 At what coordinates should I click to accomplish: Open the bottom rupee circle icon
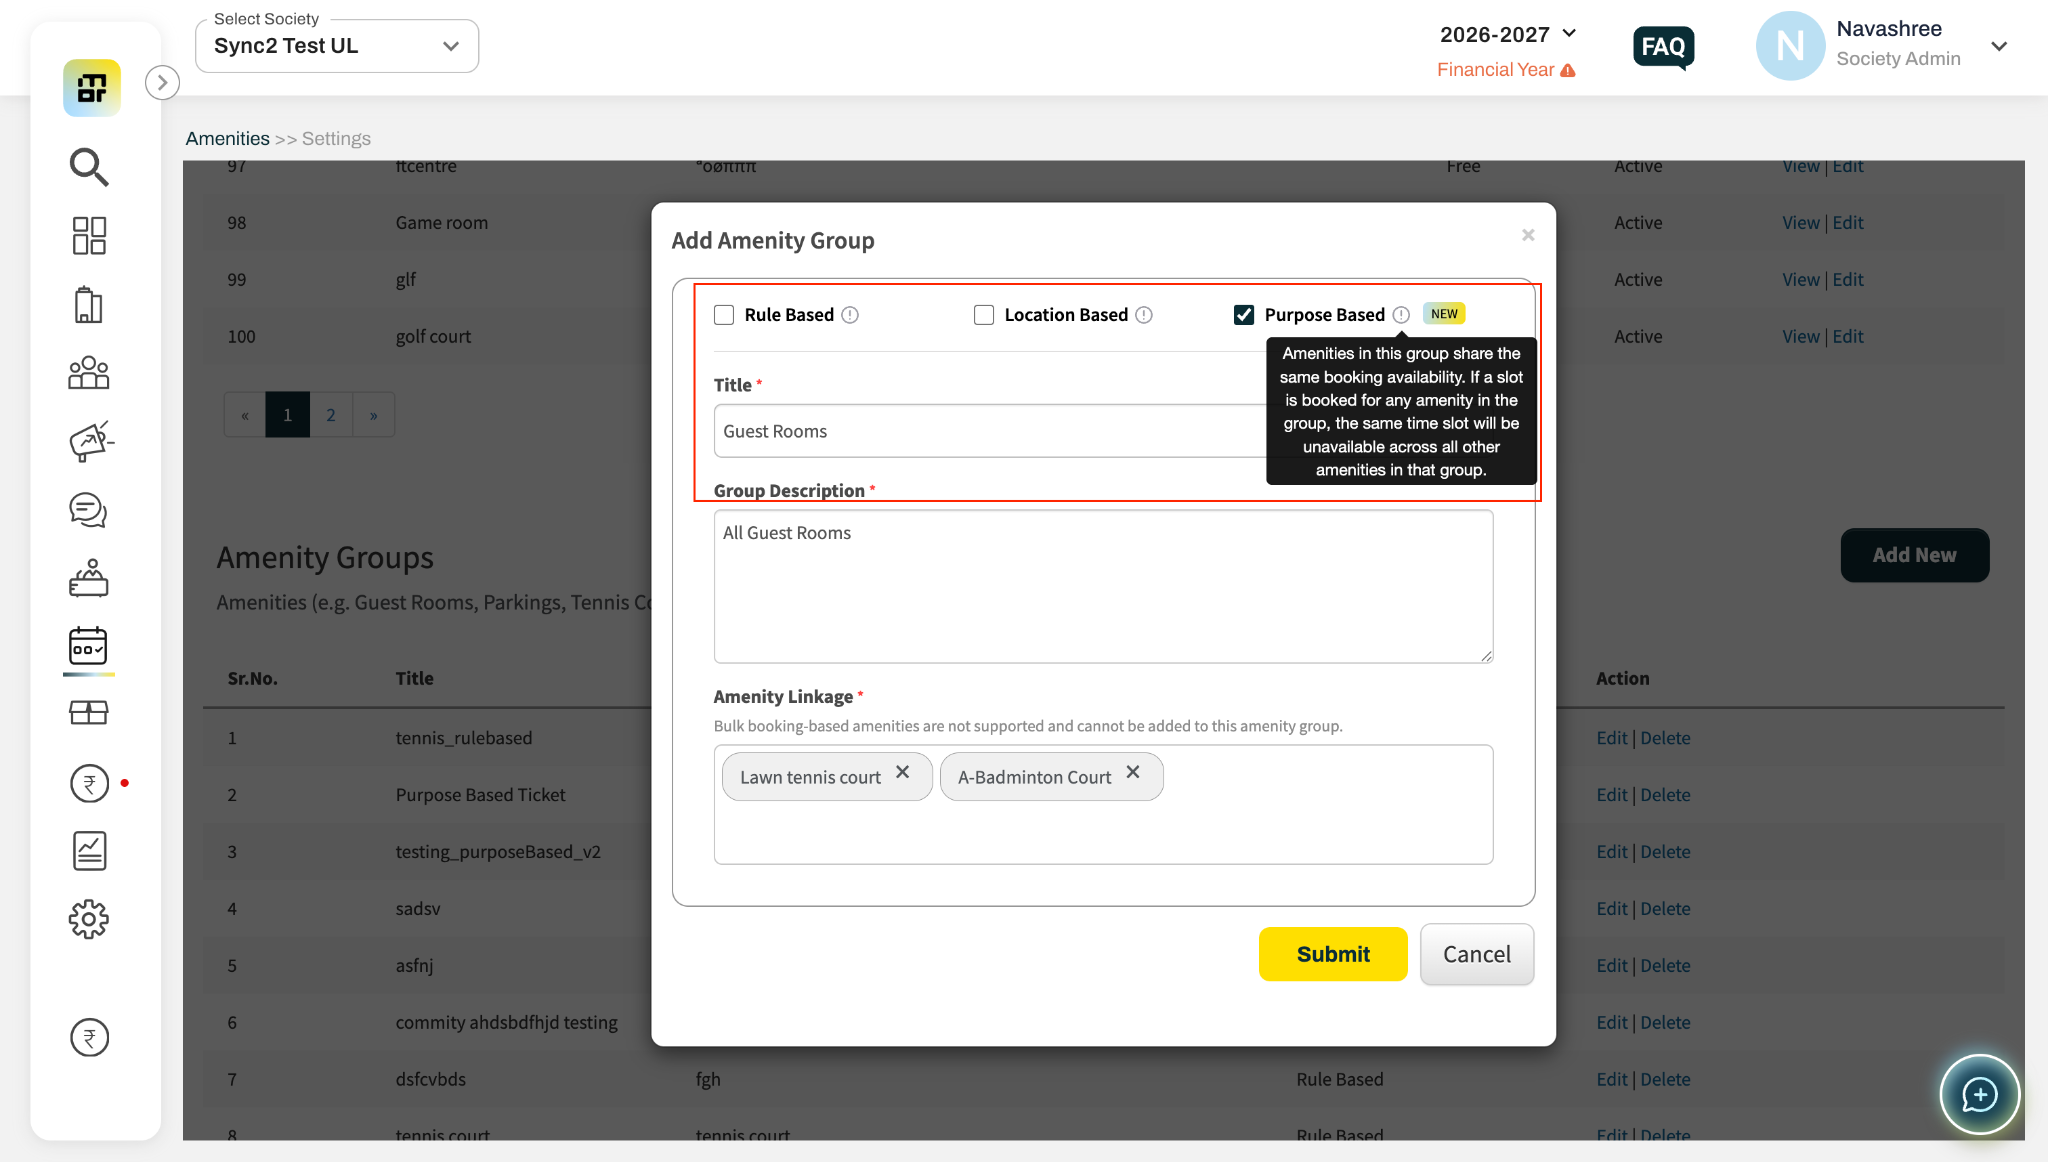(x=90, y=1038)
